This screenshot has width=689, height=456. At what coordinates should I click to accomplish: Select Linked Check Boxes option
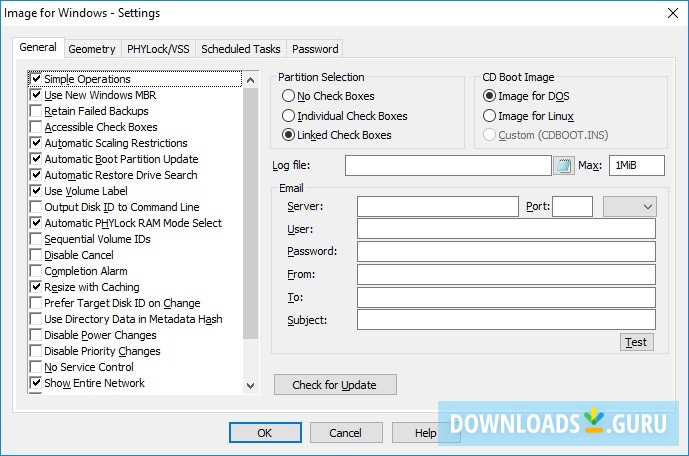point(288,135)
